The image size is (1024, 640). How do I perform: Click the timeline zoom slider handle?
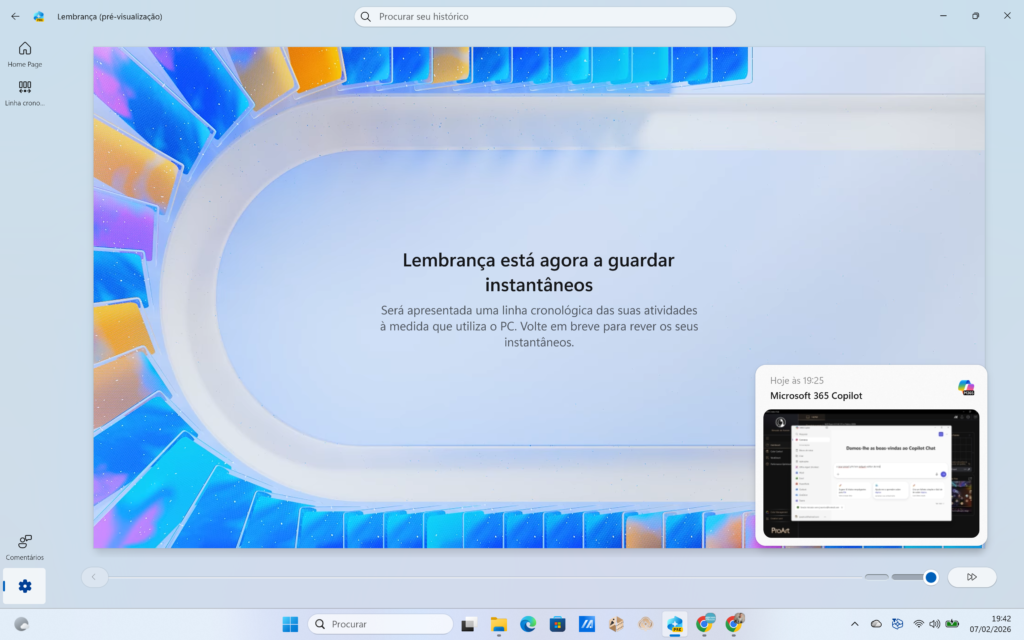click(x=930, y=577)
